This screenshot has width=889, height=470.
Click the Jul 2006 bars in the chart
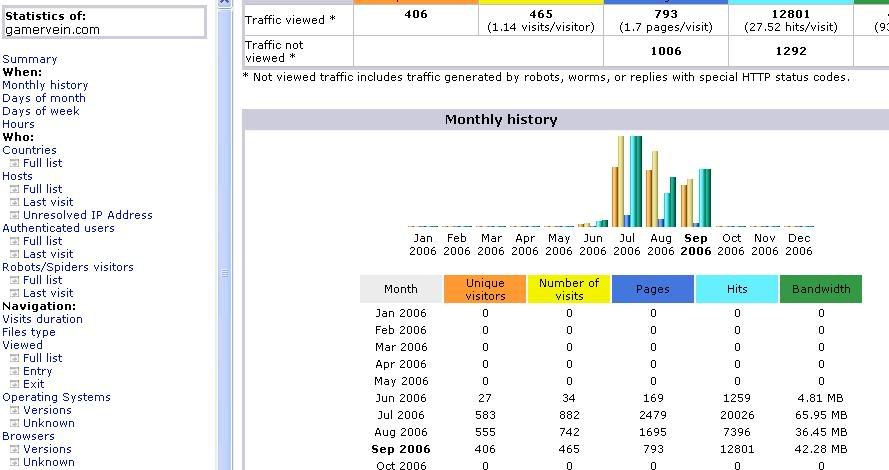click(627, 183)
